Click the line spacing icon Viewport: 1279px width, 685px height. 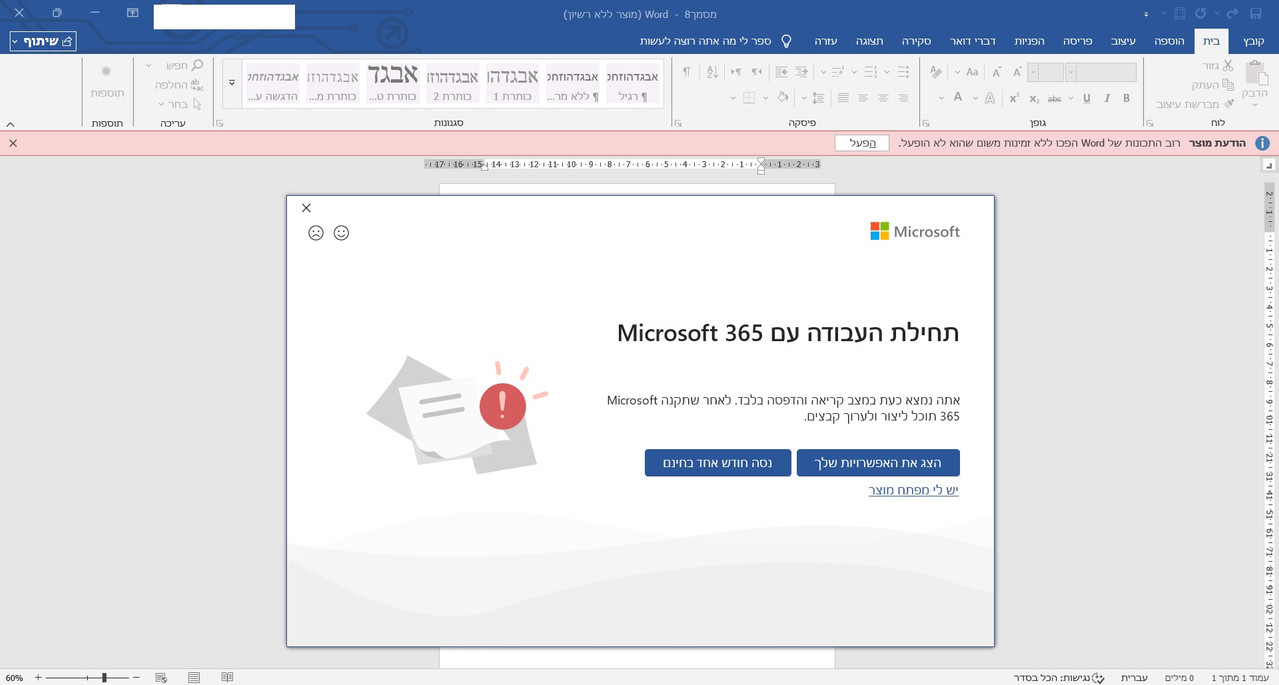point(819,98)
